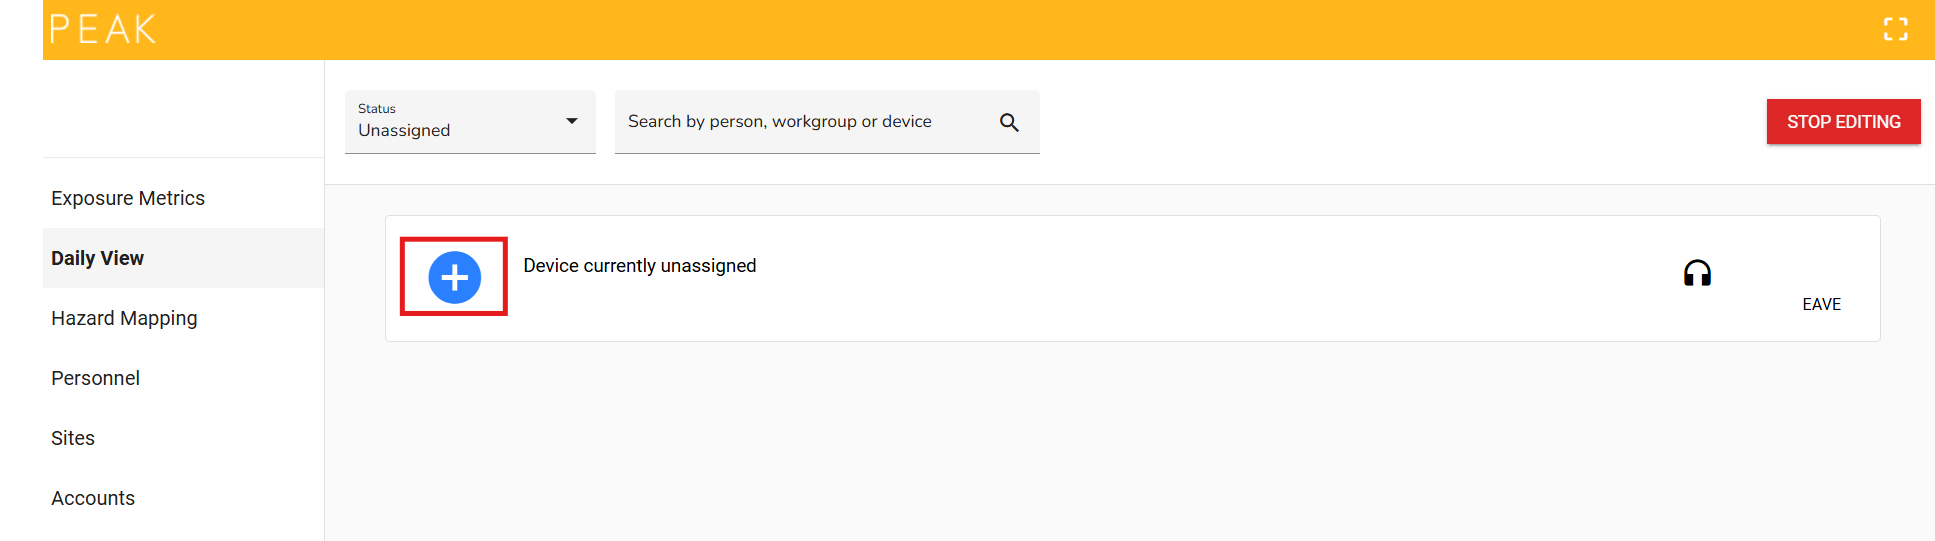Go to Hazard Mapping page
This screenshot has height=541, width=1935.
(183, 318)
